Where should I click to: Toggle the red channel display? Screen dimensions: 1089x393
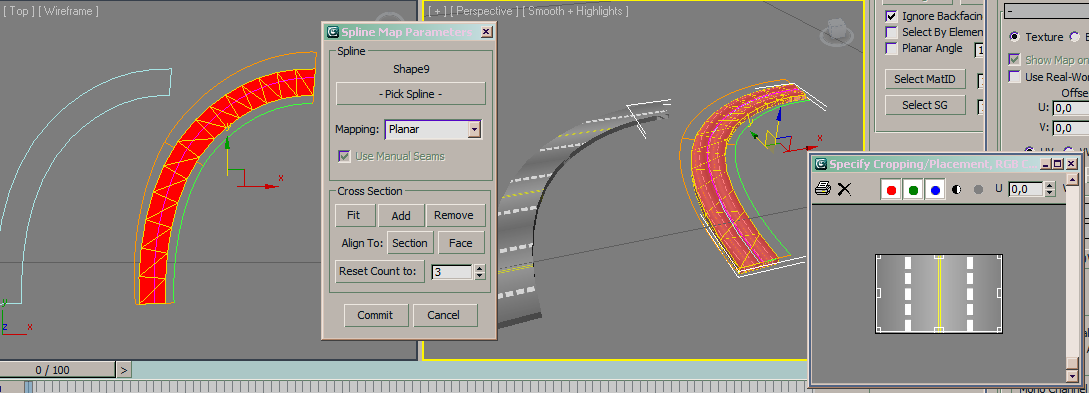click(891, 190)
